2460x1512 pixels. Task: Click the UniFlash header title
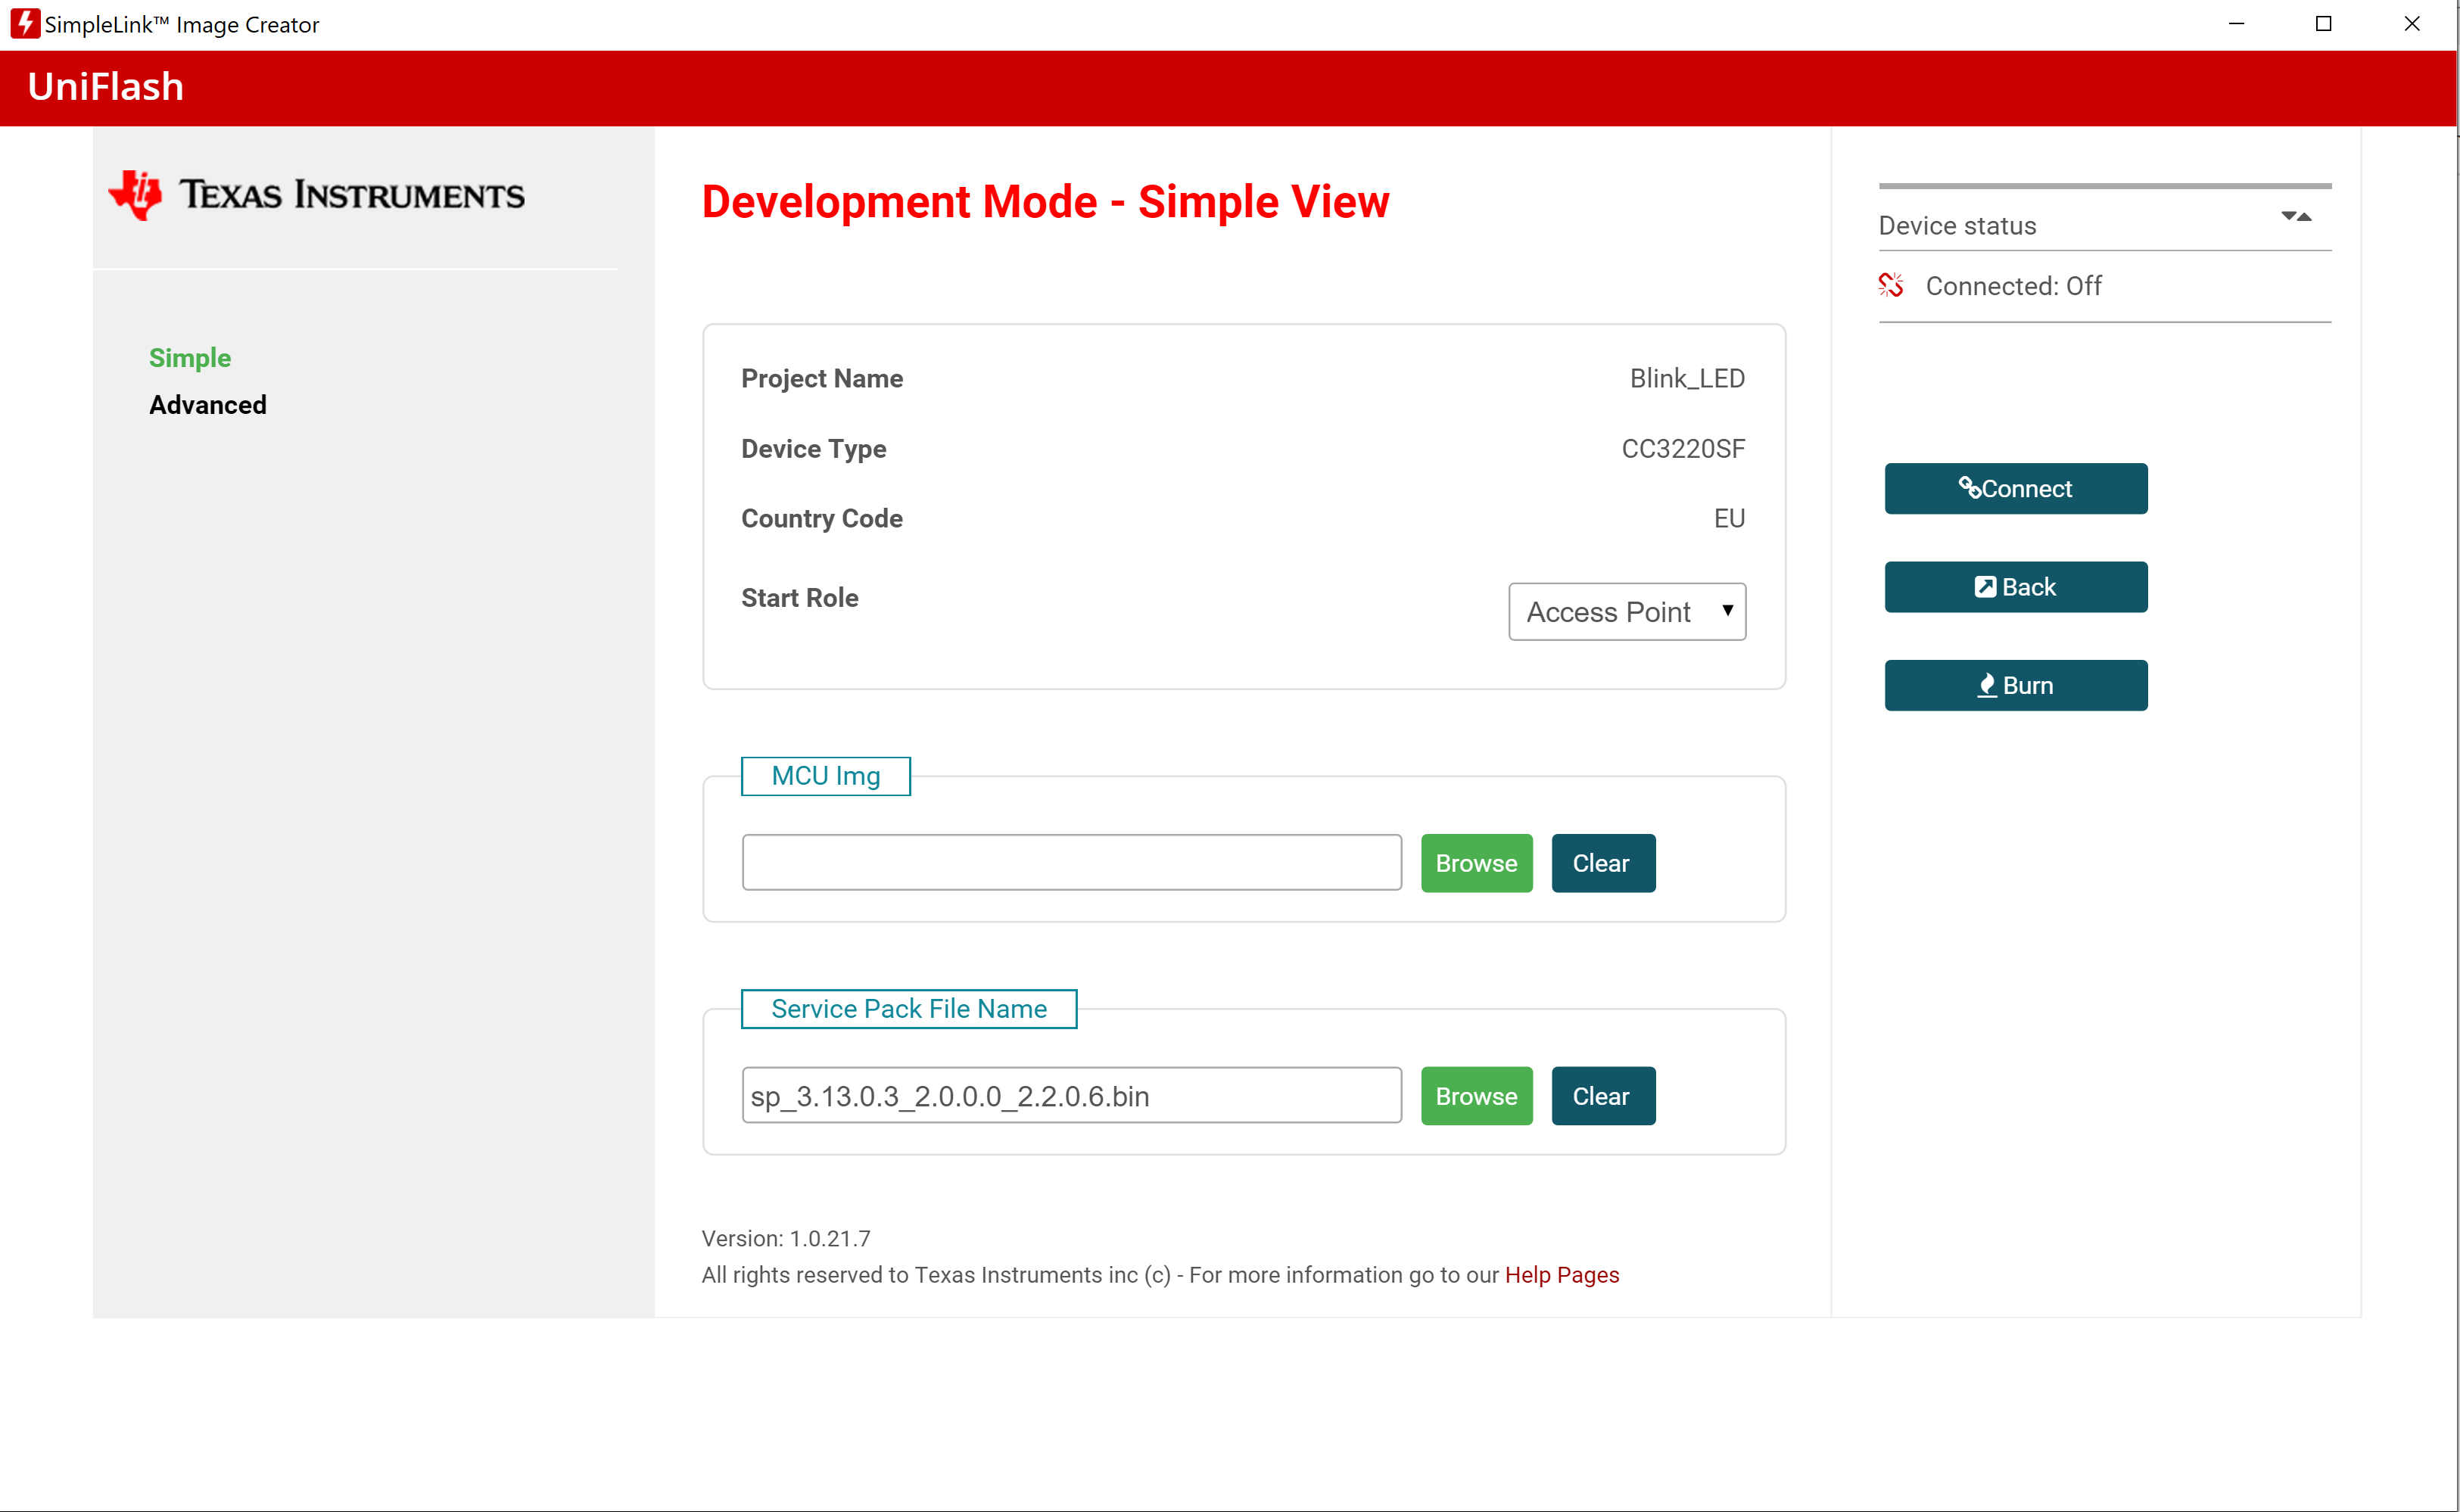click(x=106, y=87)
